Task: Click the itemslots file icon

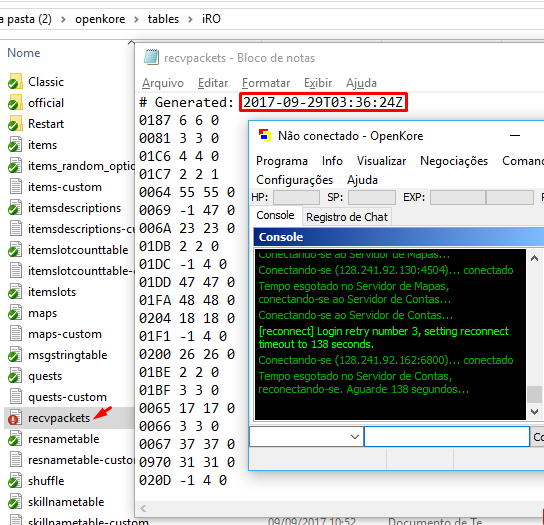Action: (15, 292)
